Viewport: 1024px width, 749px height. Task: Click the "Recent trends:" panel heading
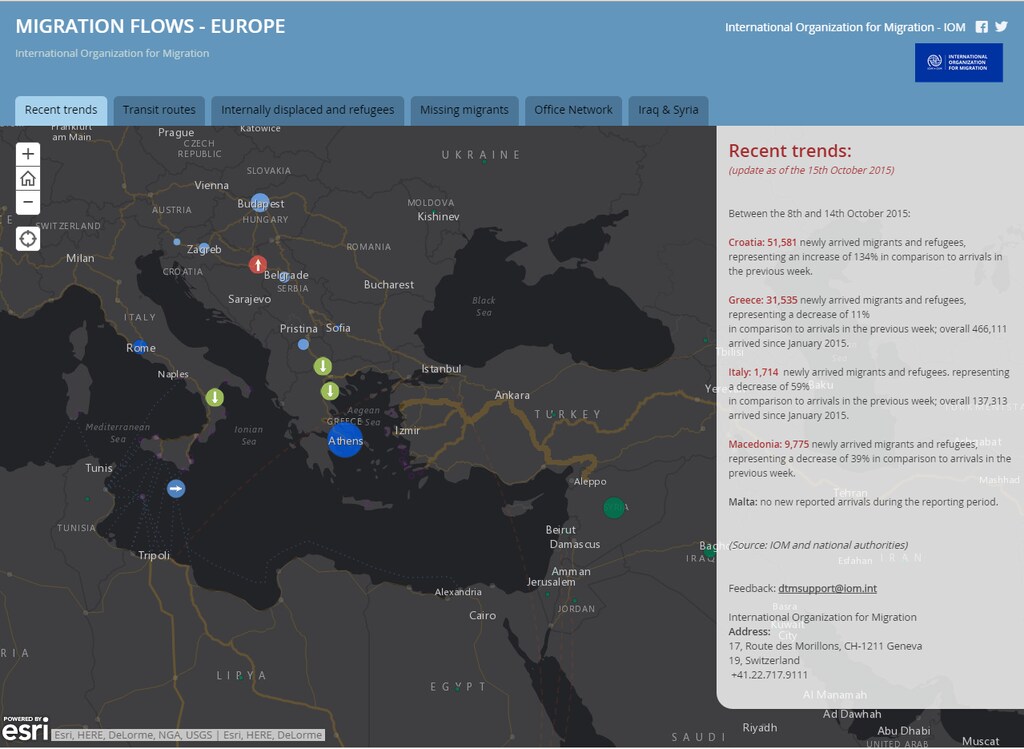pos(790,151)
